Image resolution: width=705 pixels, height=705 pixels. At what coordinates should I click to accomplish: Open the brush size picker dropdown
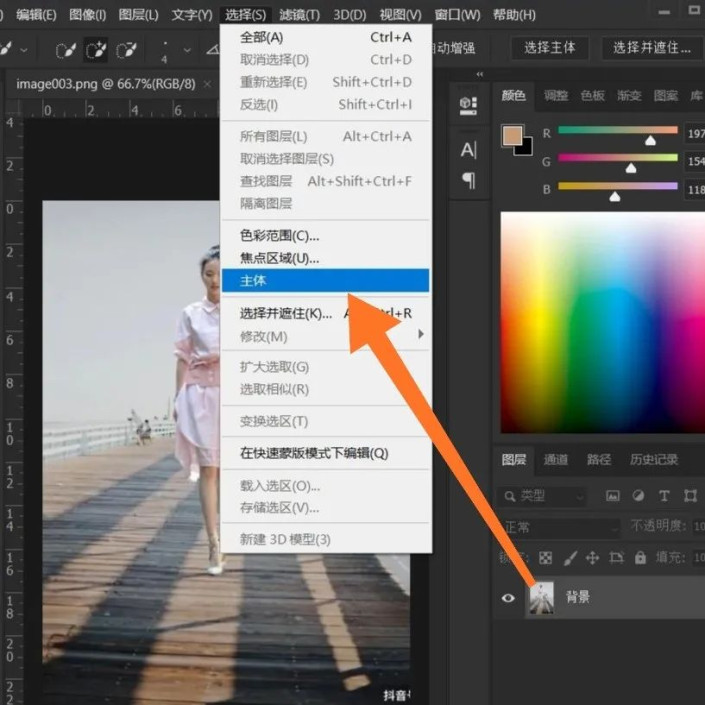coord(187,50)
